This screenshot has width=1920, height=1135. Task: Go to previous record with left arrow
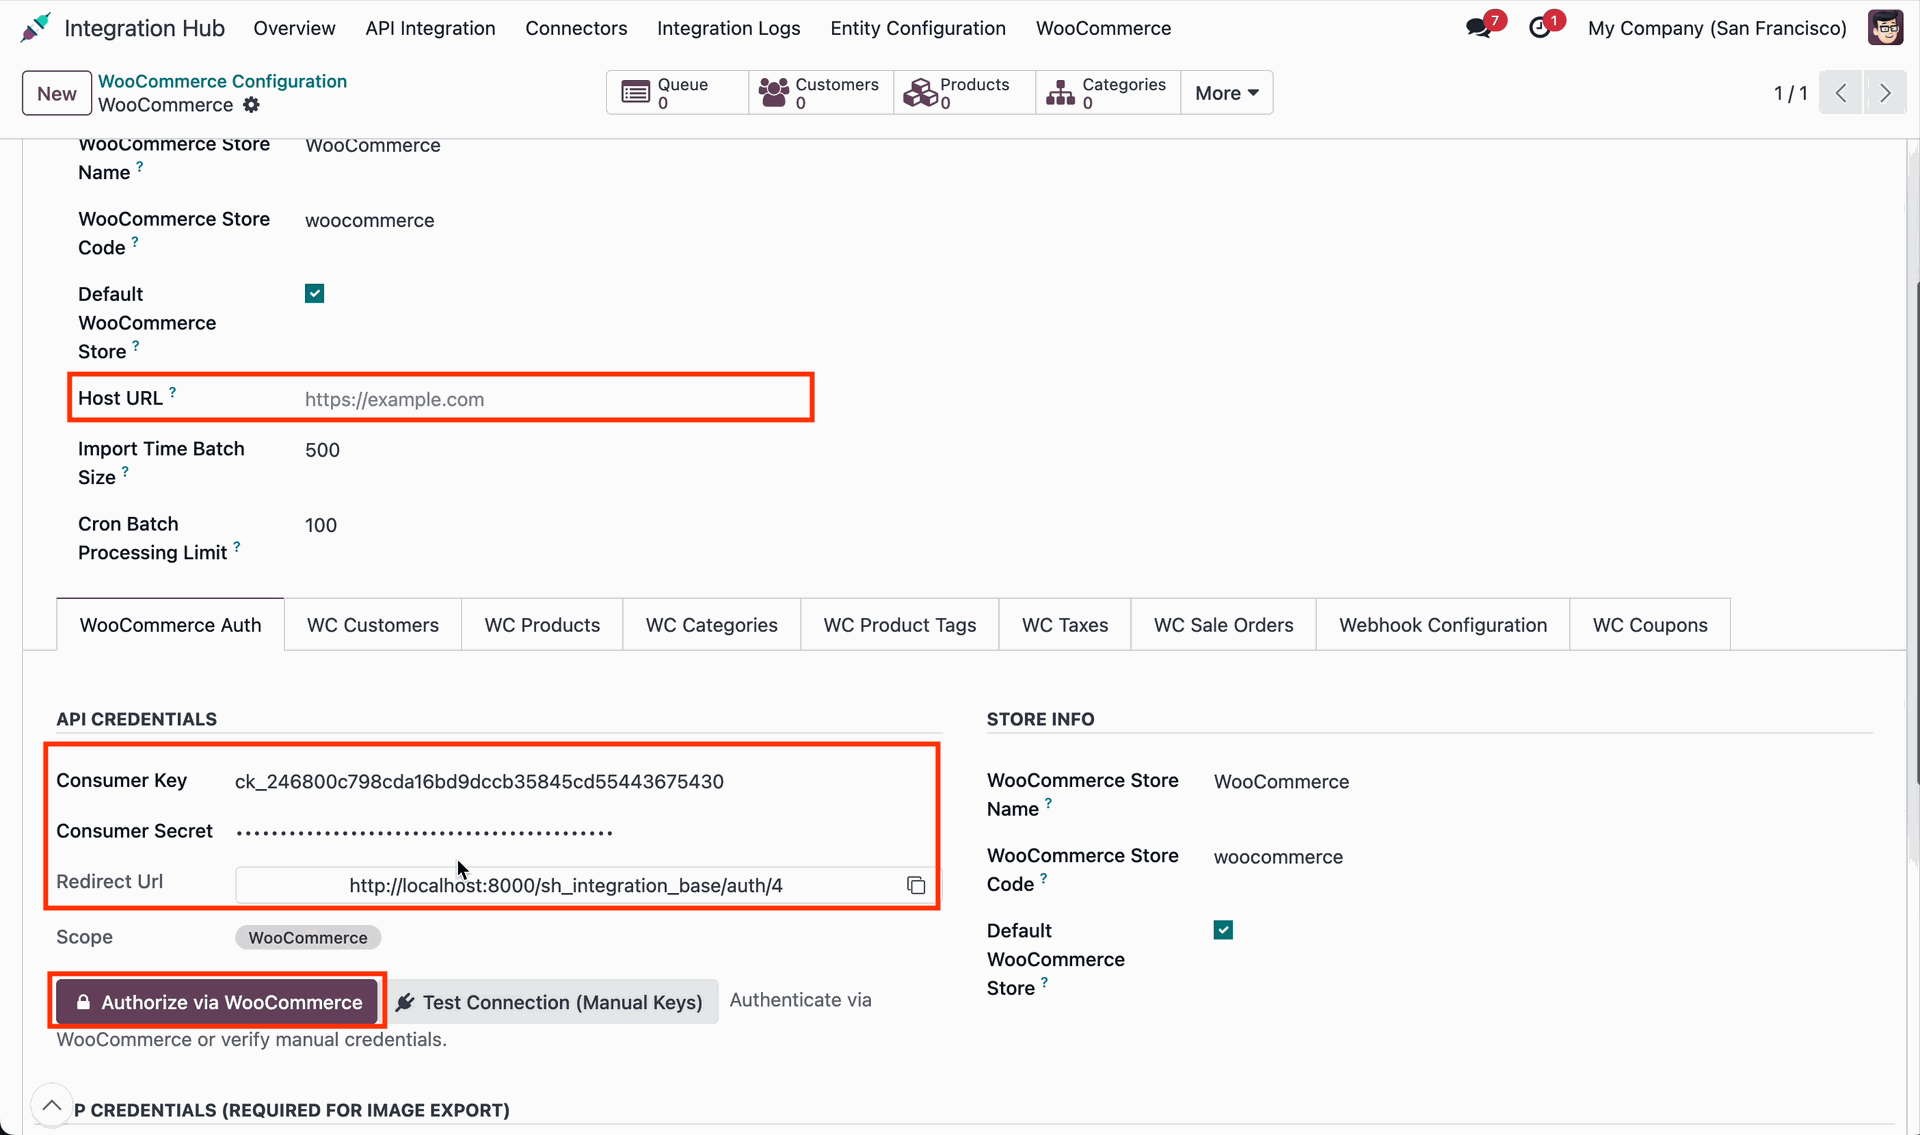pos(1840,93)
